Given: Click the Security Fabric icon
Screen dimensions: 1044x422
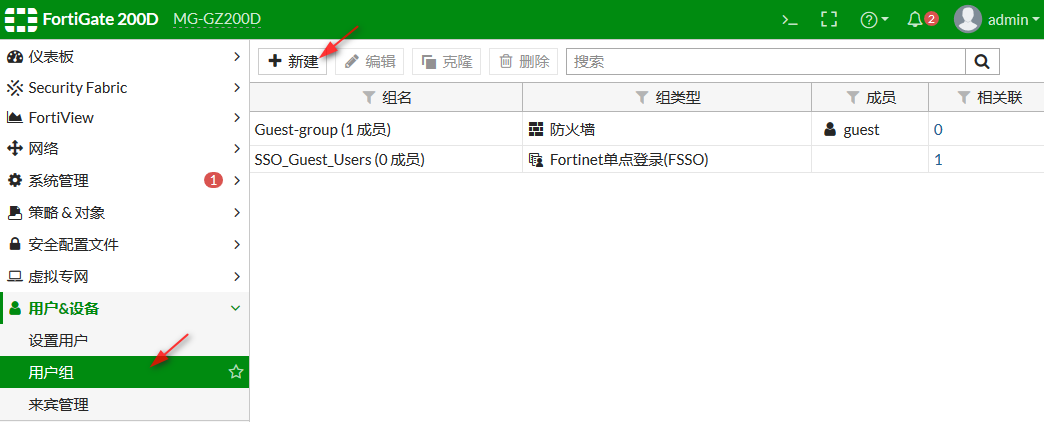Looking at the screenshot, I should pos(15,87).
